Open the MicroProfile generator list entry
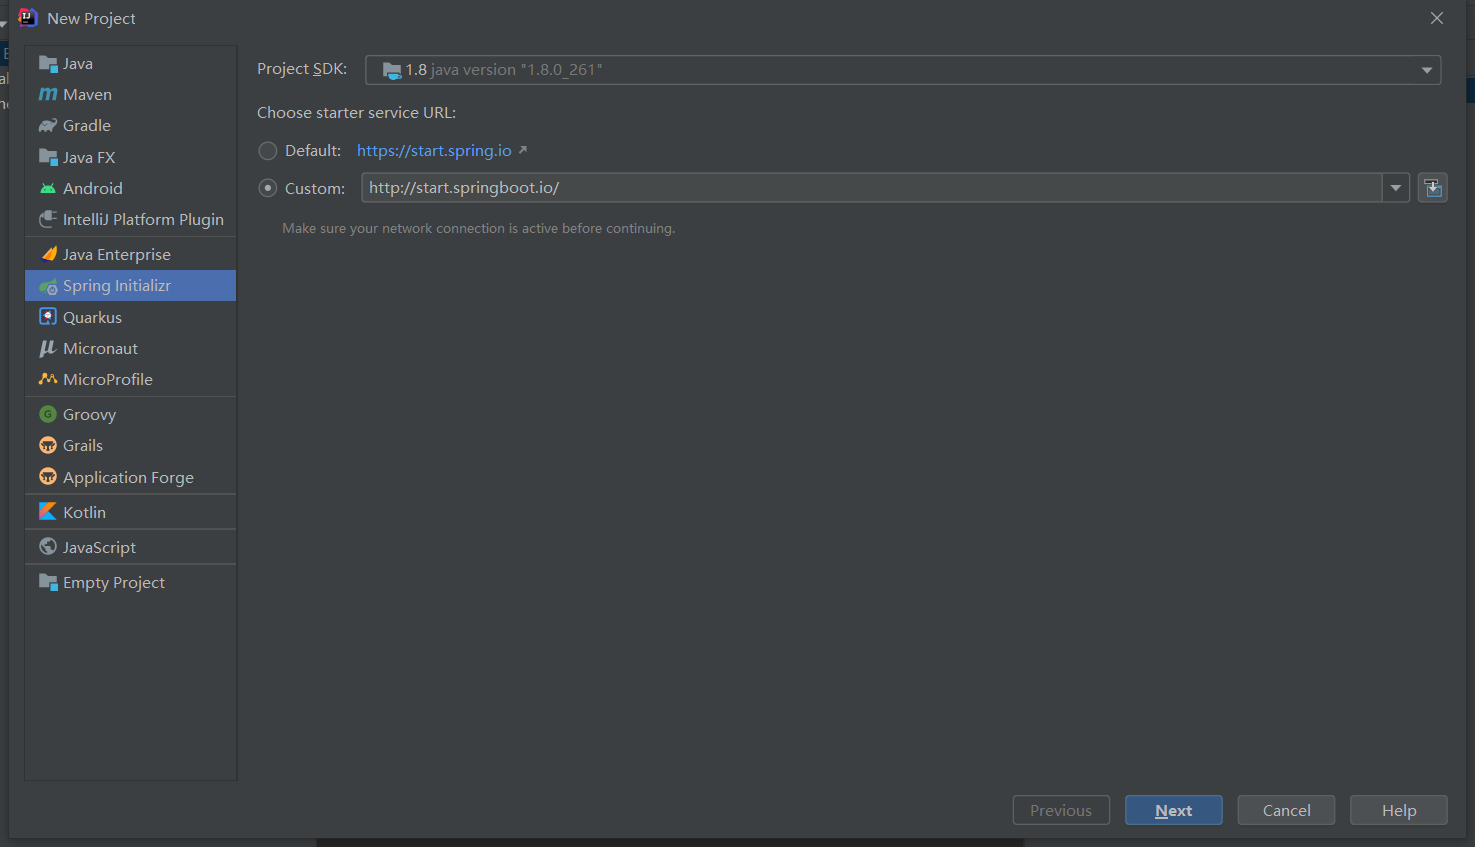1475x847 pixels. [x=103, y=379]
